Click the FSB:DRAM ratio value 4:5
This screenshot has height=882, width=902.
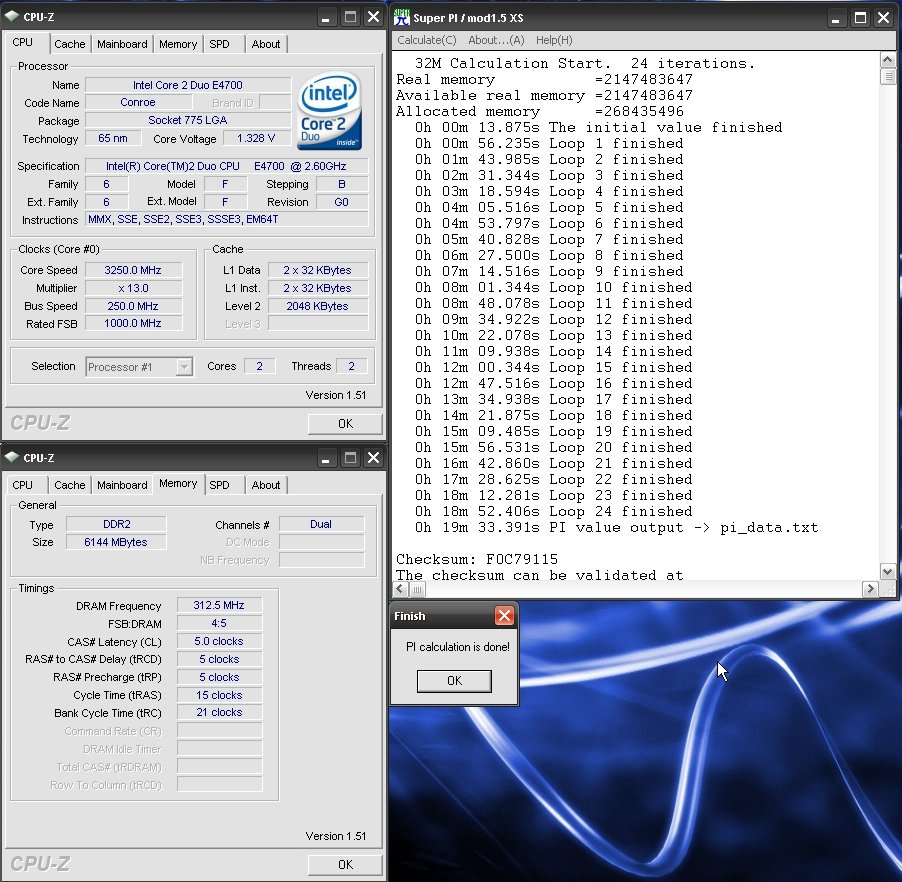[x=219, y=623]
